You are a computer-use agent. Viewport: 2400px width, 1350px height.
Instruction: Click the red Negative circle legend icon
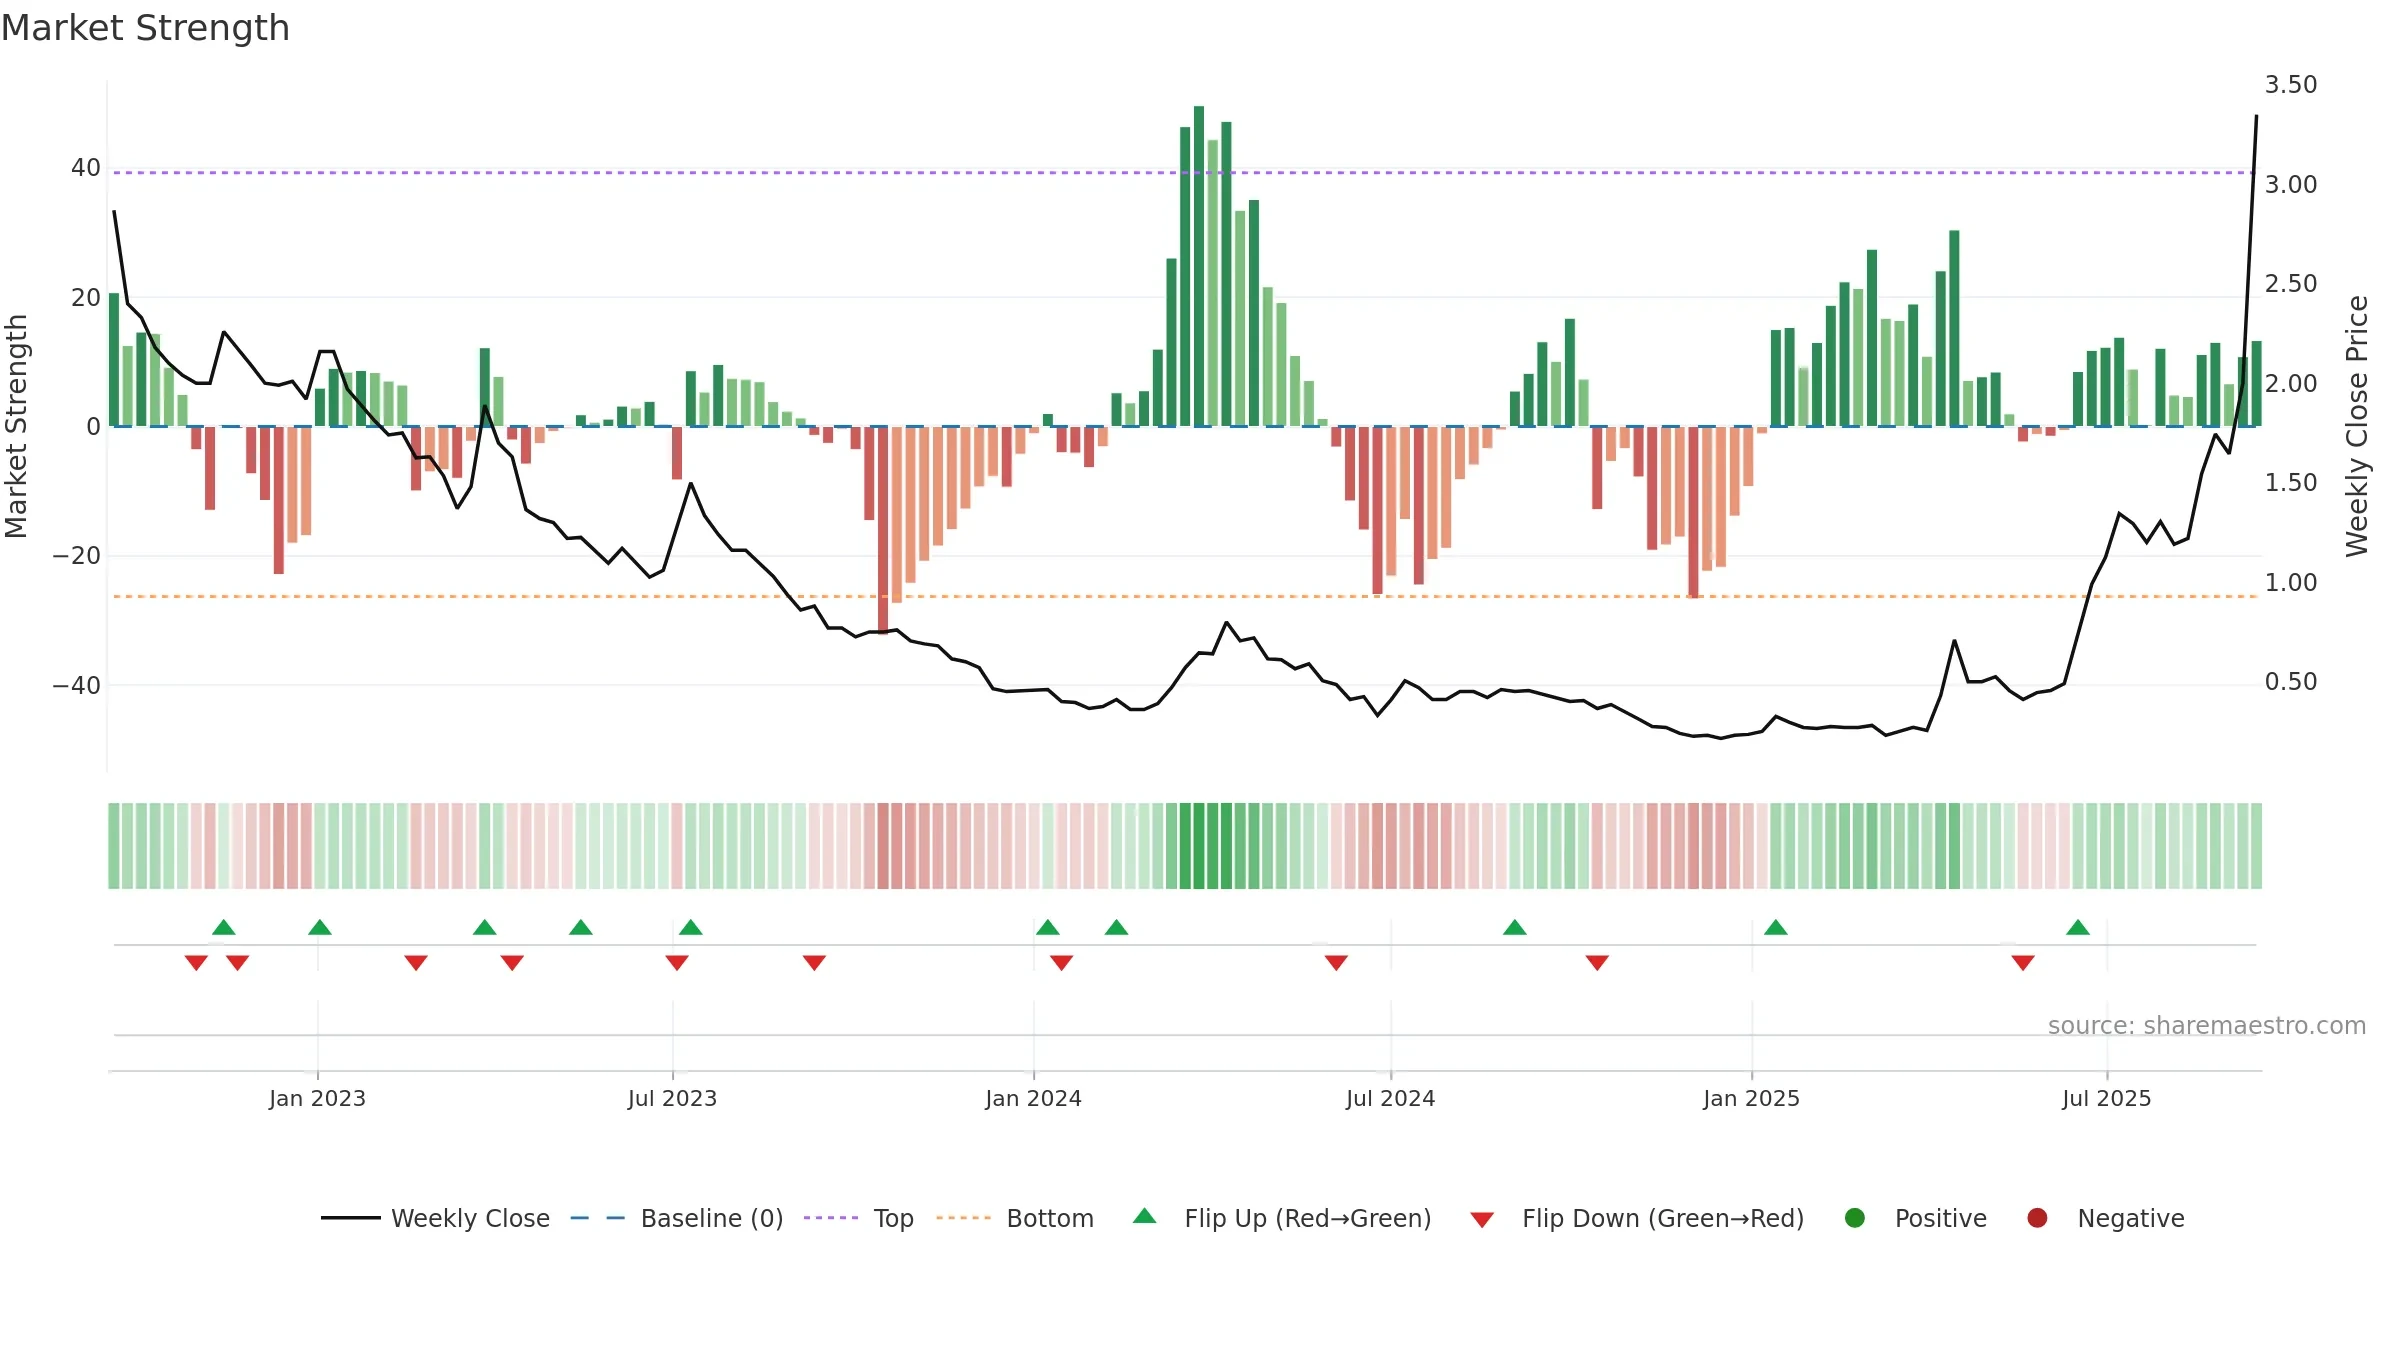point(2037,1218)
